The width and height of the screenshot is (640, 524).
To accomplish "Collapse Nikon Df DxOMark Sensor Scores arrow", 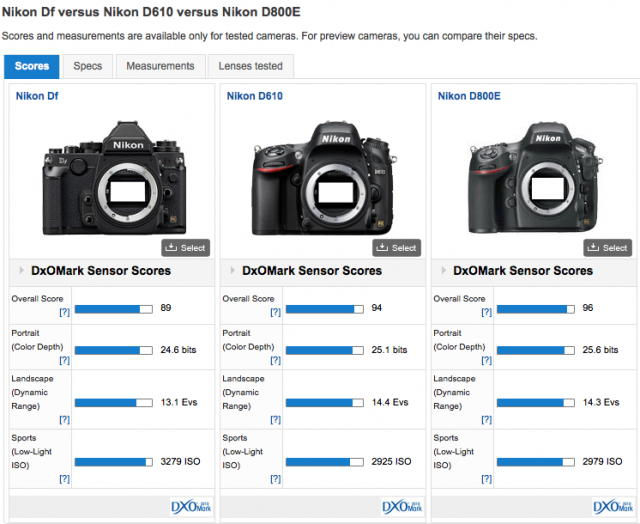I will 21,270.
